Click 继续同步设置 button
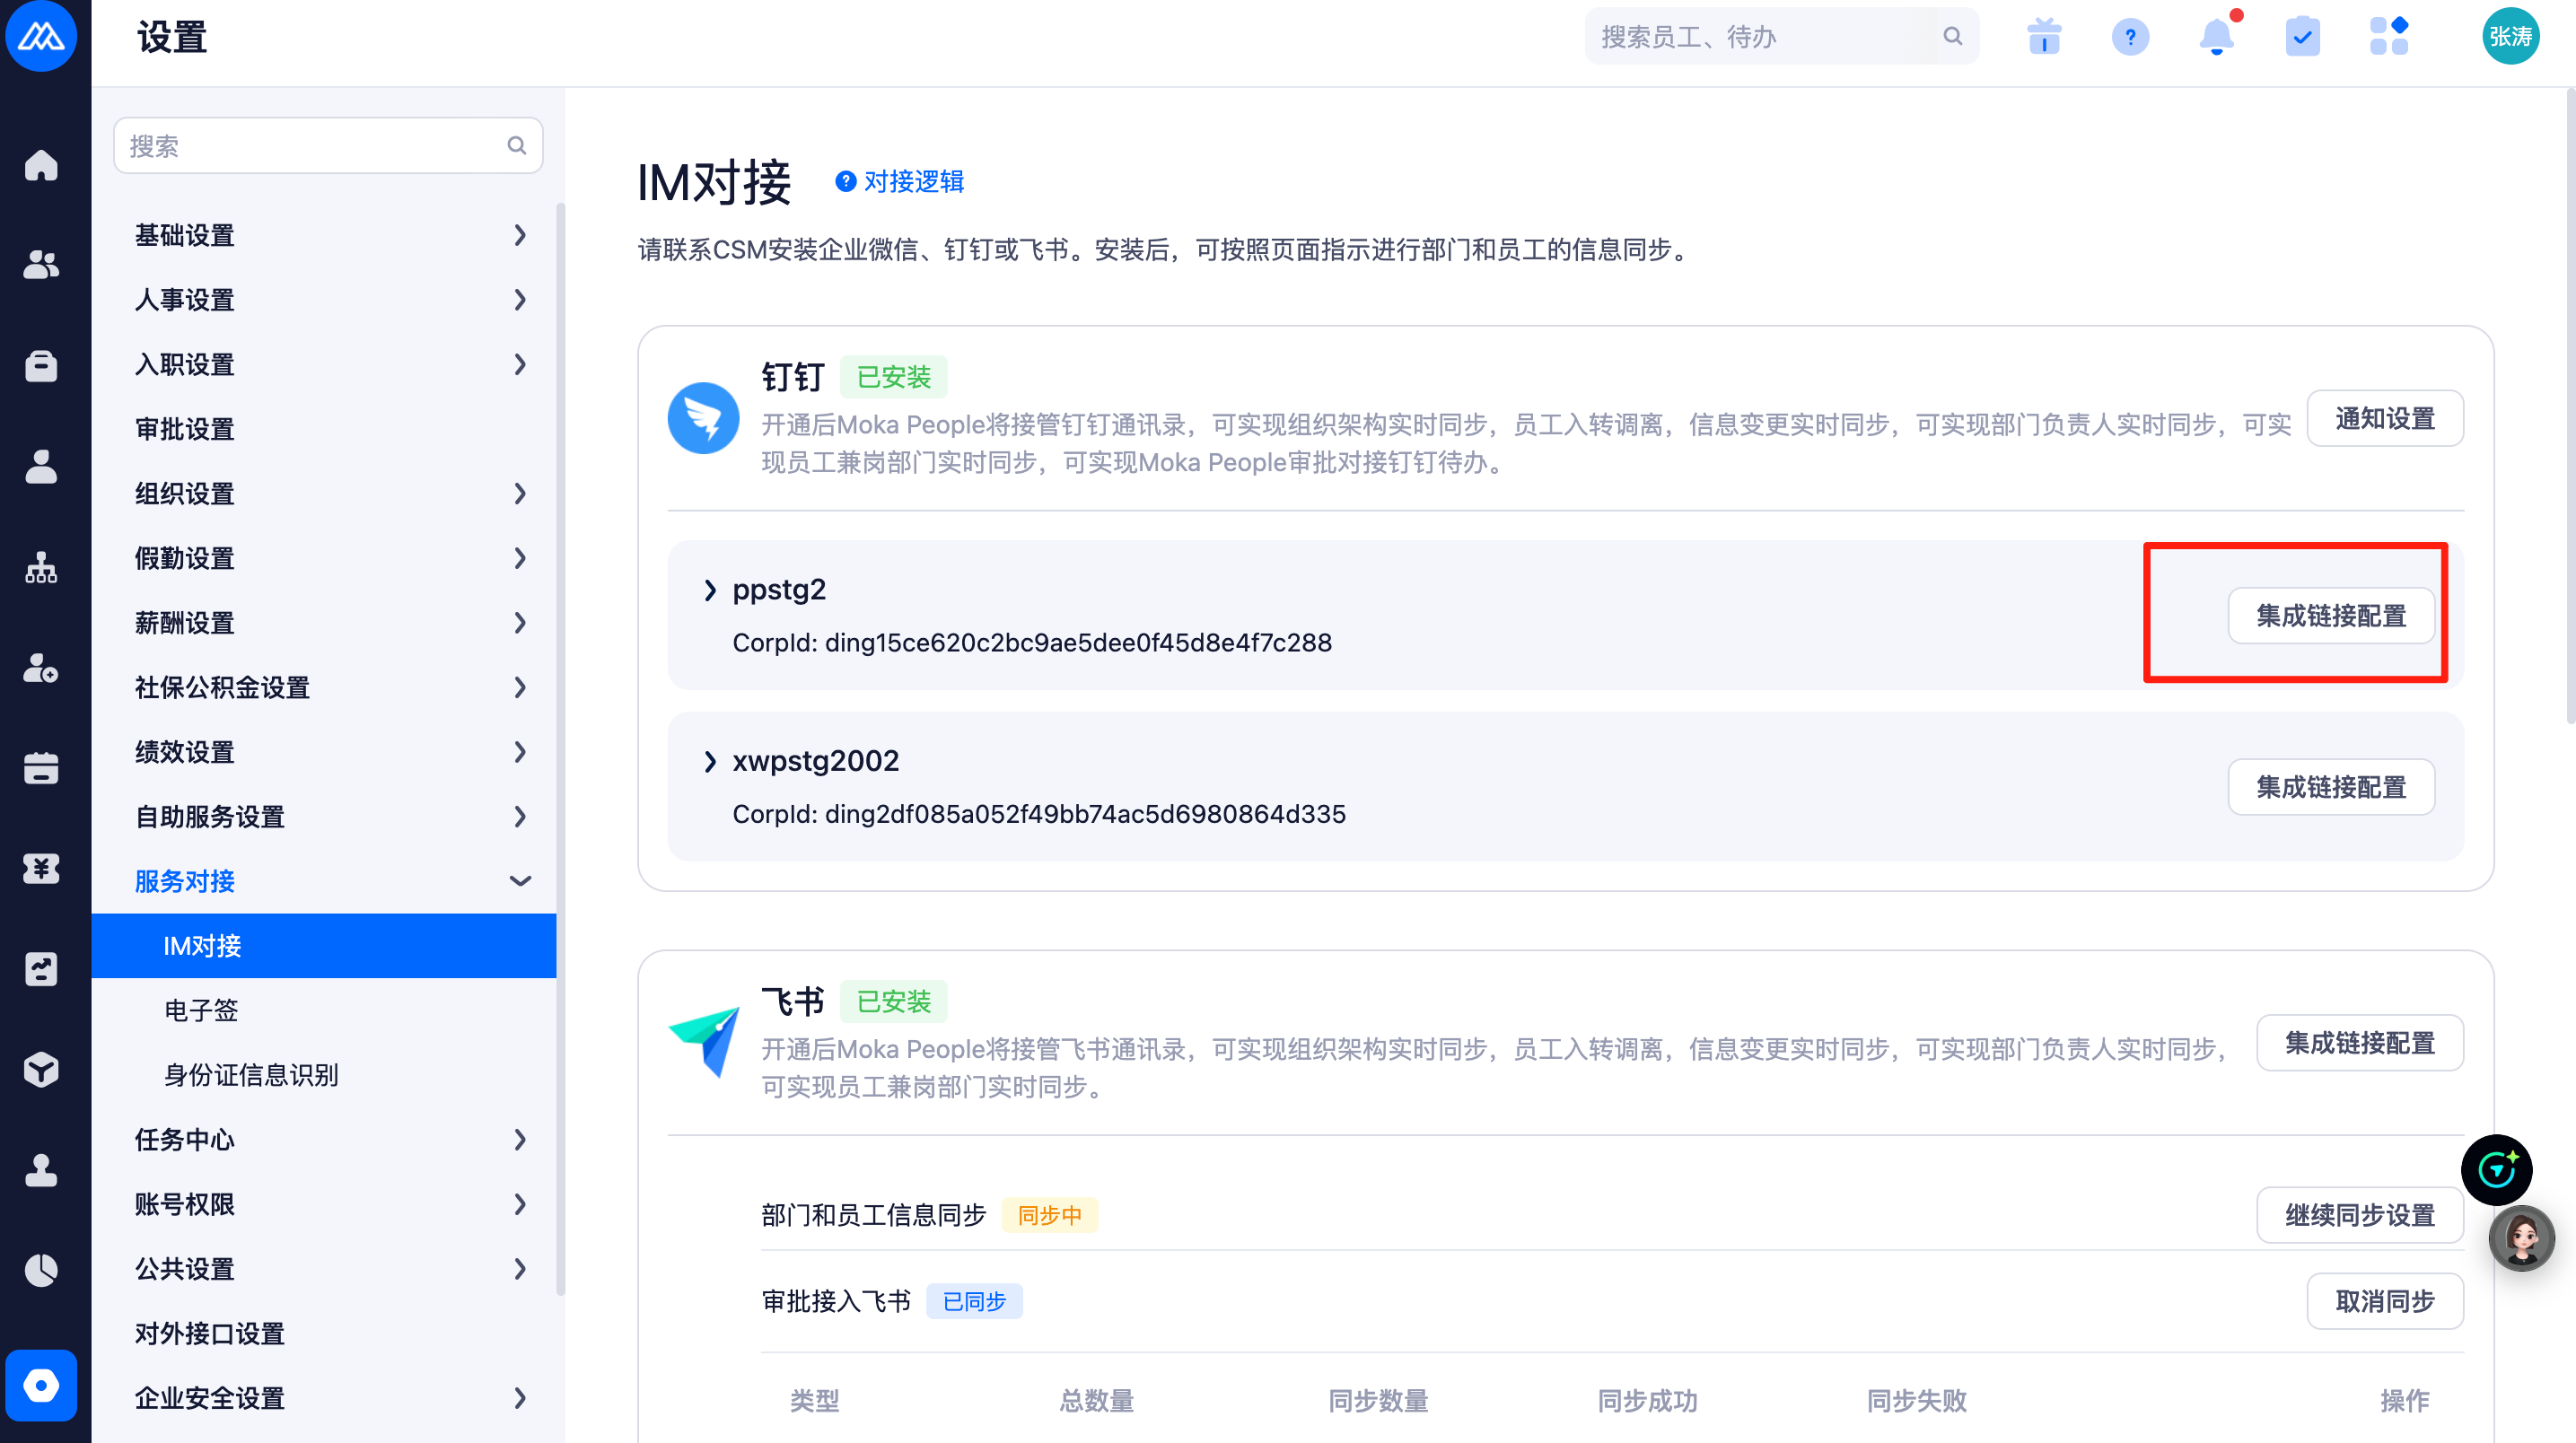Viewport: 2576px width, 1443px height. pyautogui.click(x=2360, y=1215)
